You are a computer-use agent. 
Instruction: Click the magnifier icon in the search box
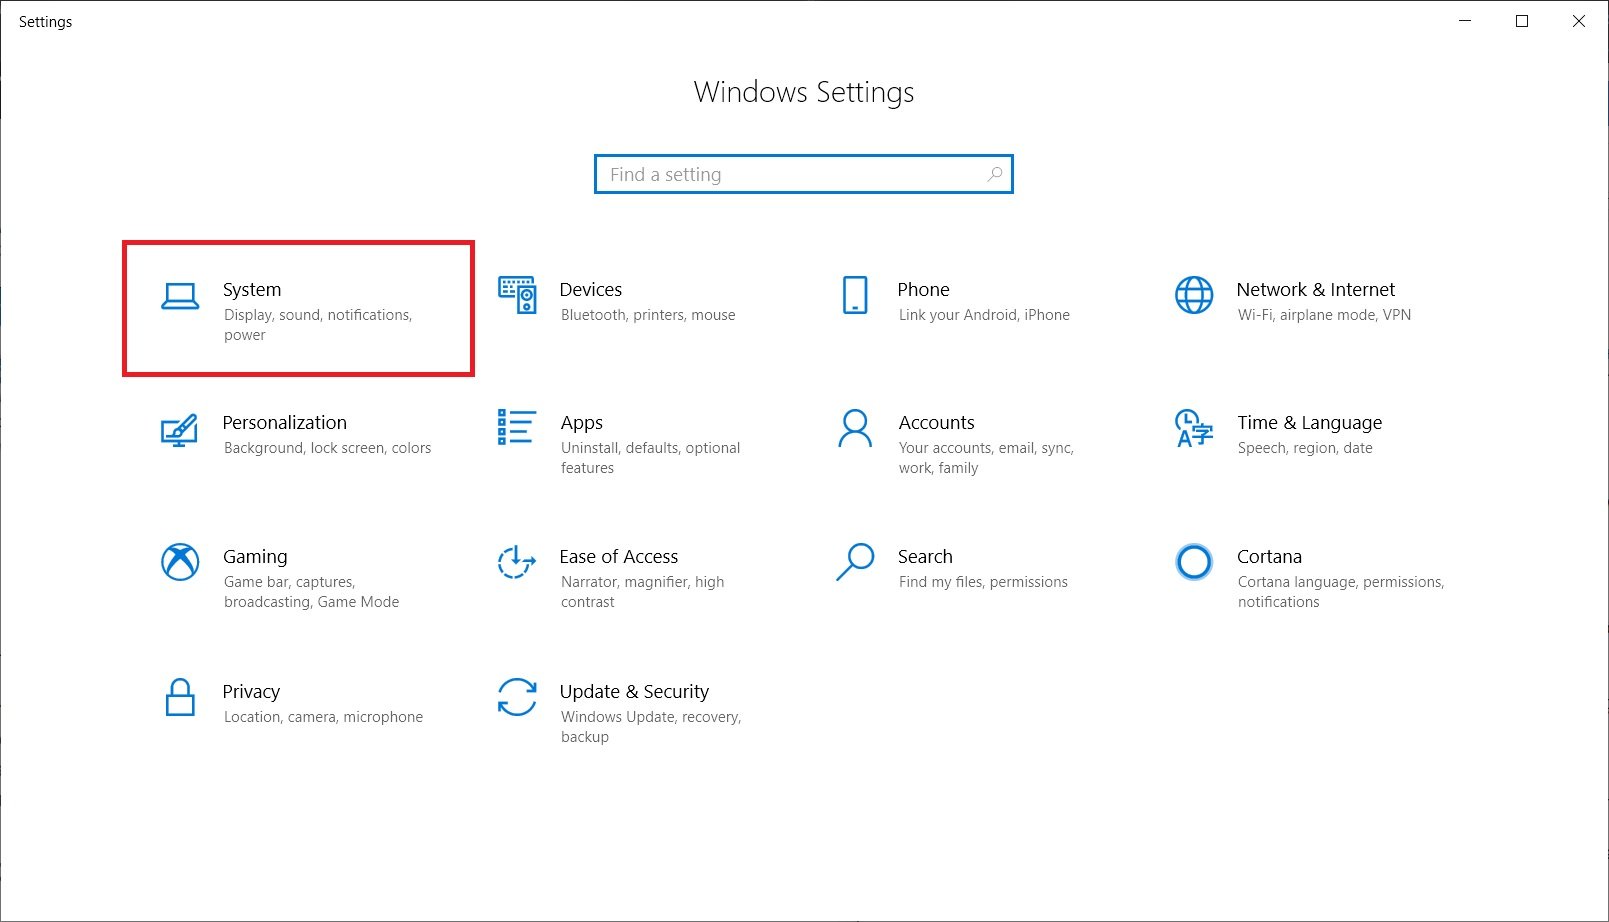click(995, 174)
